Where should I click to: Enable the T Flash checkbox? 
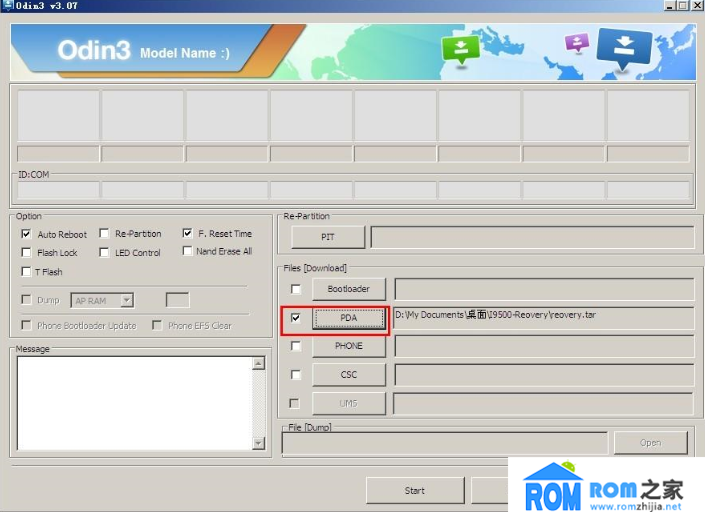27,272
